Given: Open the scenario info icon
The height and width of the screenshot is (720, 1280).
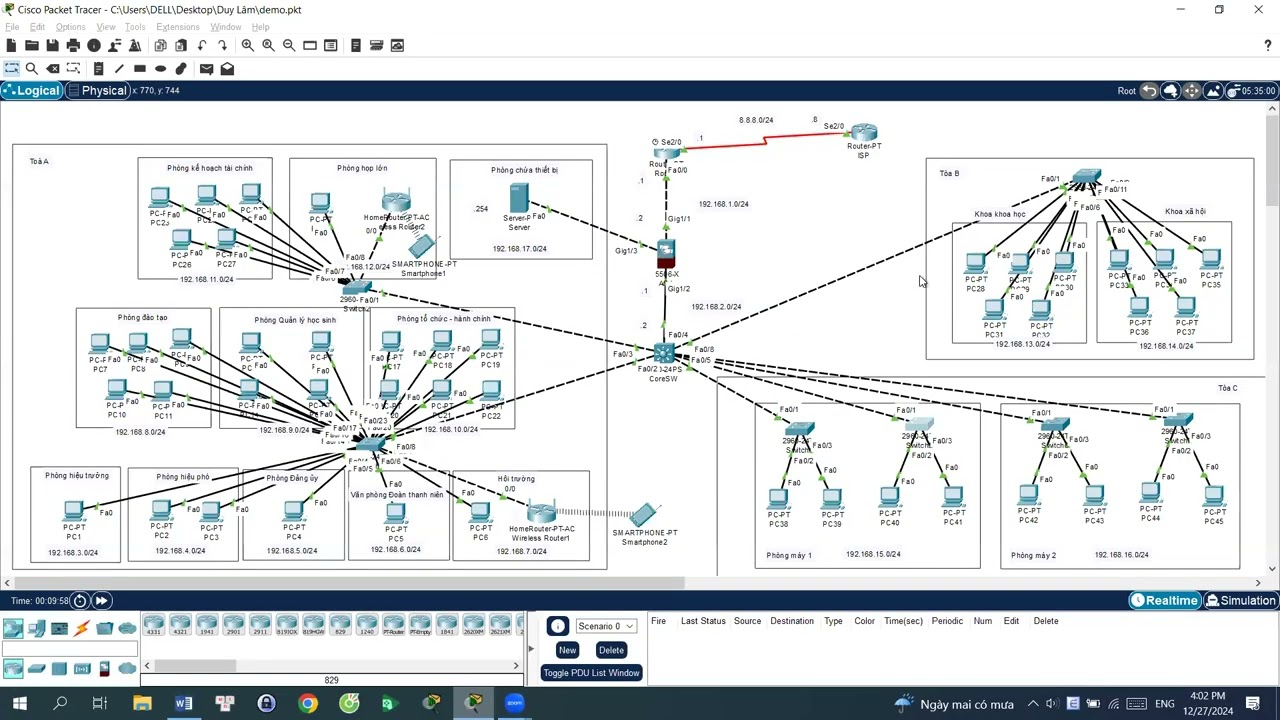Looking at the screenshot, I should 558,626.
